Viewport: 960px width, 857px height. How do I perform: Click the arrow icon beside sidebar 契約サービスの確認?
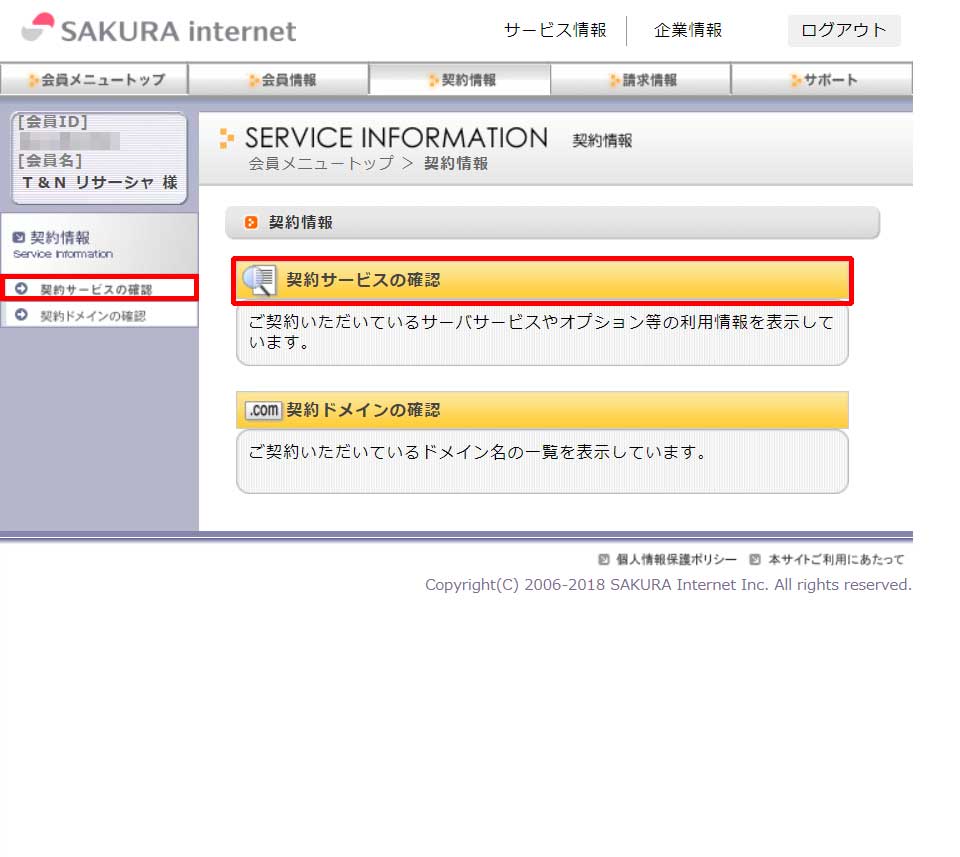(21, 289)
